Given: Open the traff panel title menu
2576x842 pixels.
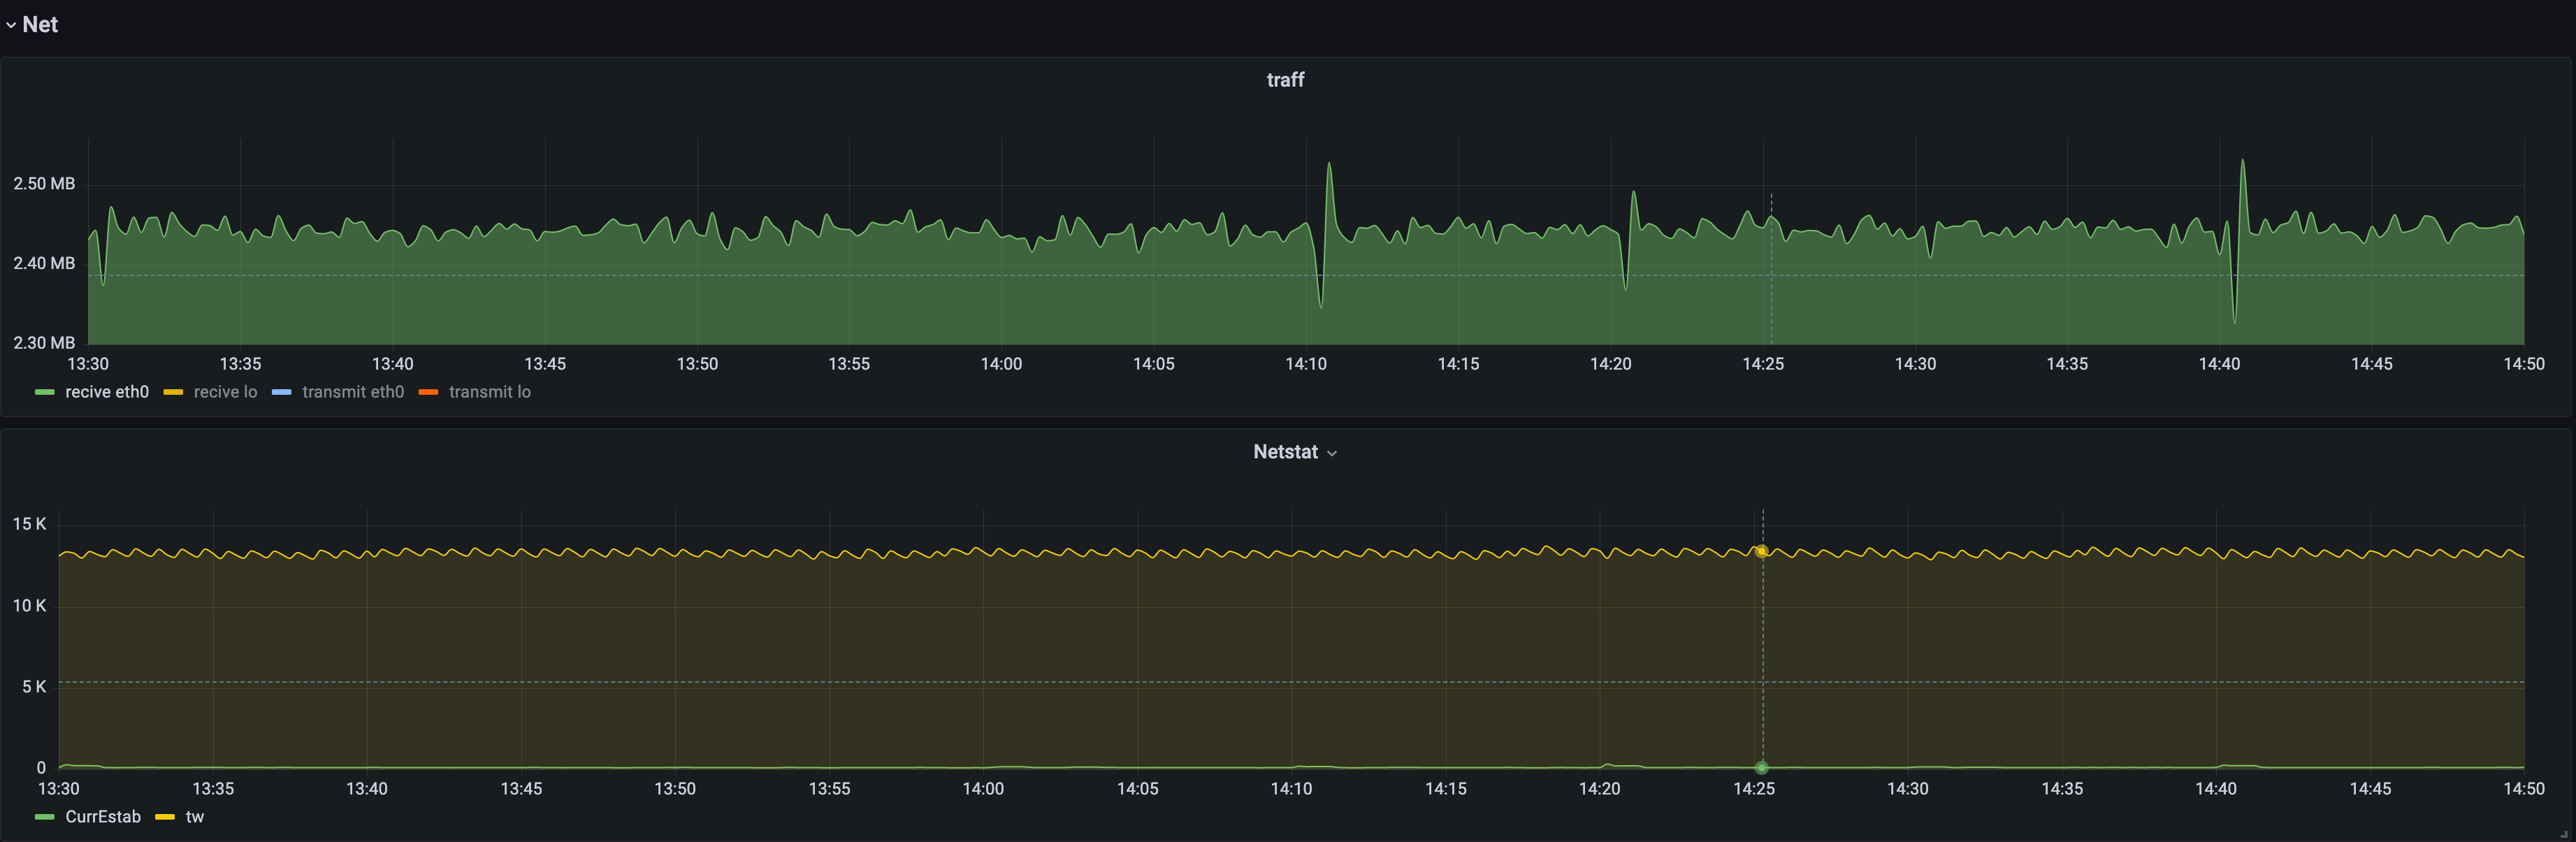Looking at the screenshot, I should pyautogui.click(x=1285, y=80).
